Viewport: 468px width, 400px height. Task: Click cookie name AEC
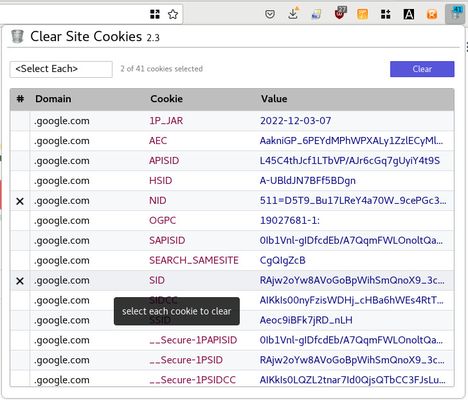[x=158, y=141]
